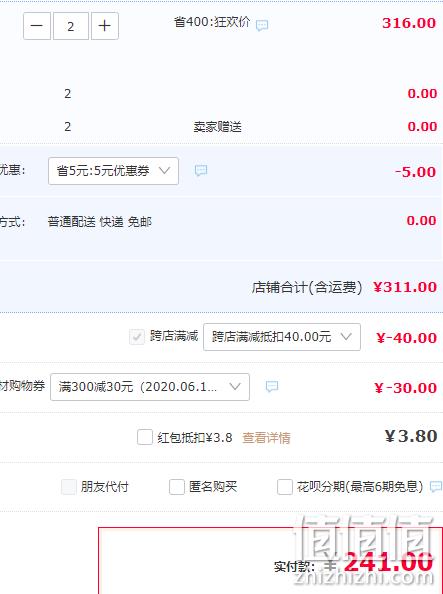
Task: Click comment icon beside 5元优惠券 dropdown
Action: (201, 170)
